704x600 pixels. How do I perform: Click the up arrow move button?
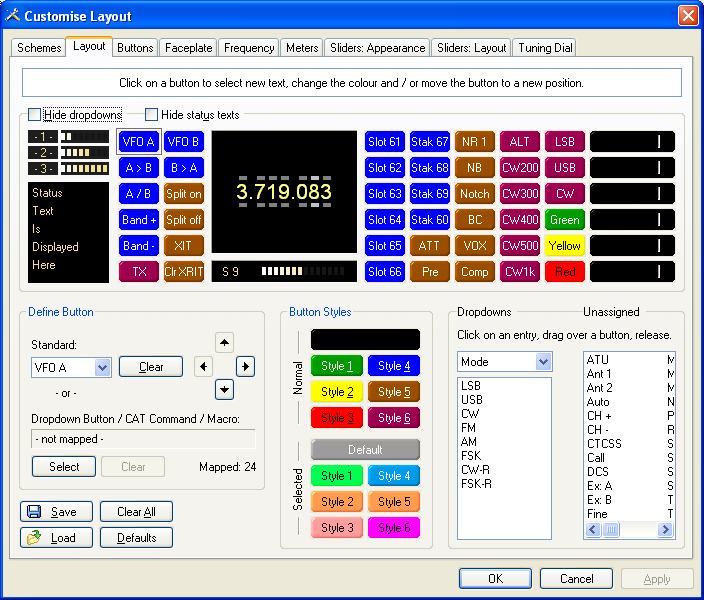[x=224, y=343]
